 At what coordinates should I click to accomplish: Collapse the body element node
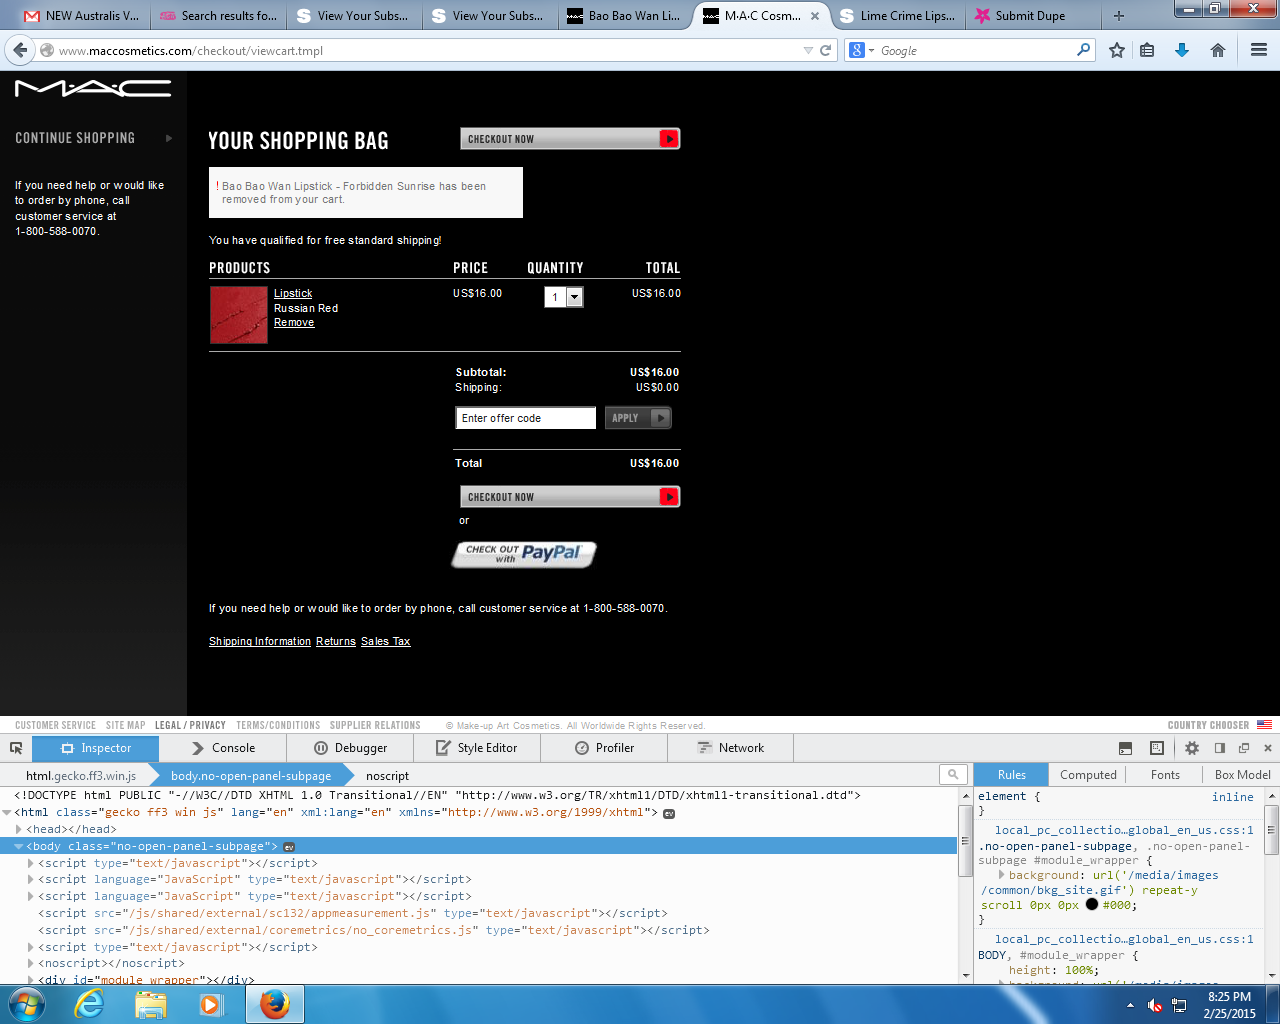click(x=19, y=847)
